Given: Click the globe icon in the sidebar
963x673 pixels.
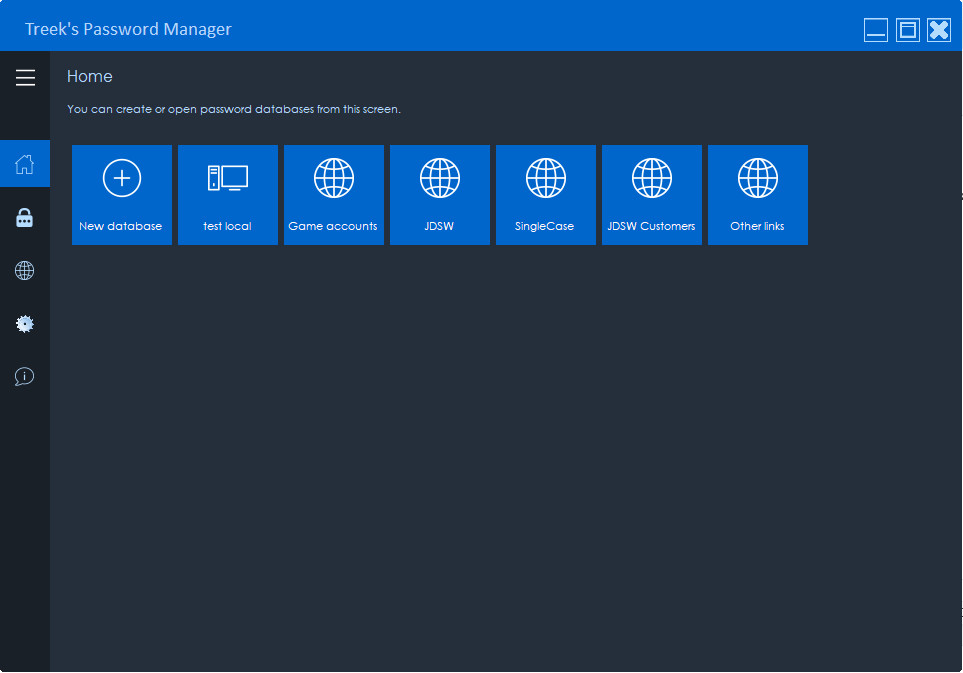Looking at the screenshot, I should click(x=25, y=270).
